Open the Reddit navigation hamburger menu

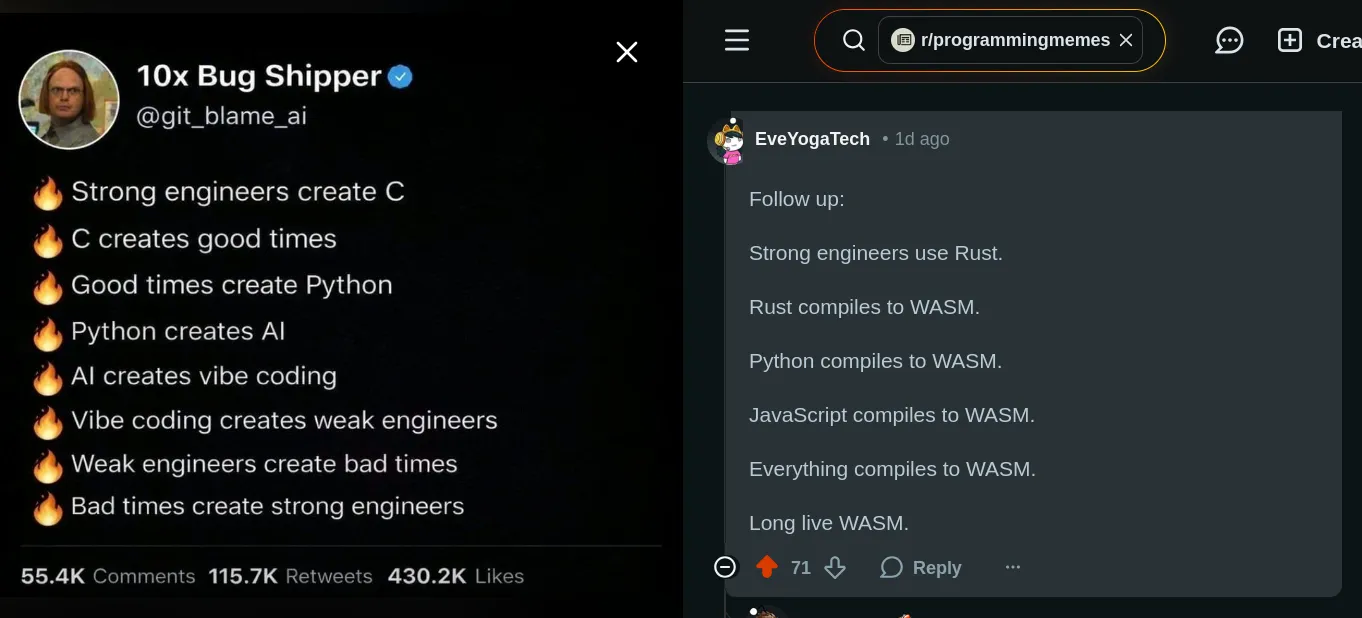tap(737, 40)
